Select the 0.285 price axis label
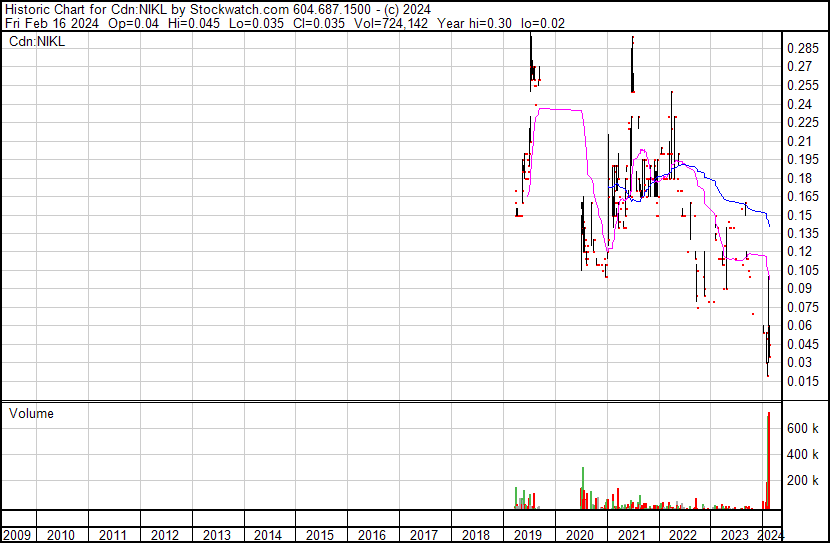 pyautogui.click(x=802, y=48)
